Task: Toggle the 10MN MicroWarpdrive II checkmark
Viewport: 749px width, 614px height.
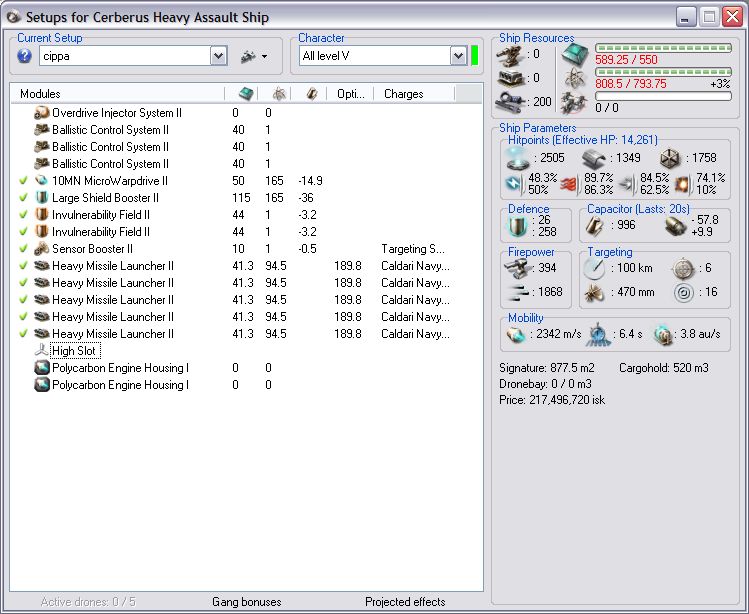Action: [x=24, y=181]
